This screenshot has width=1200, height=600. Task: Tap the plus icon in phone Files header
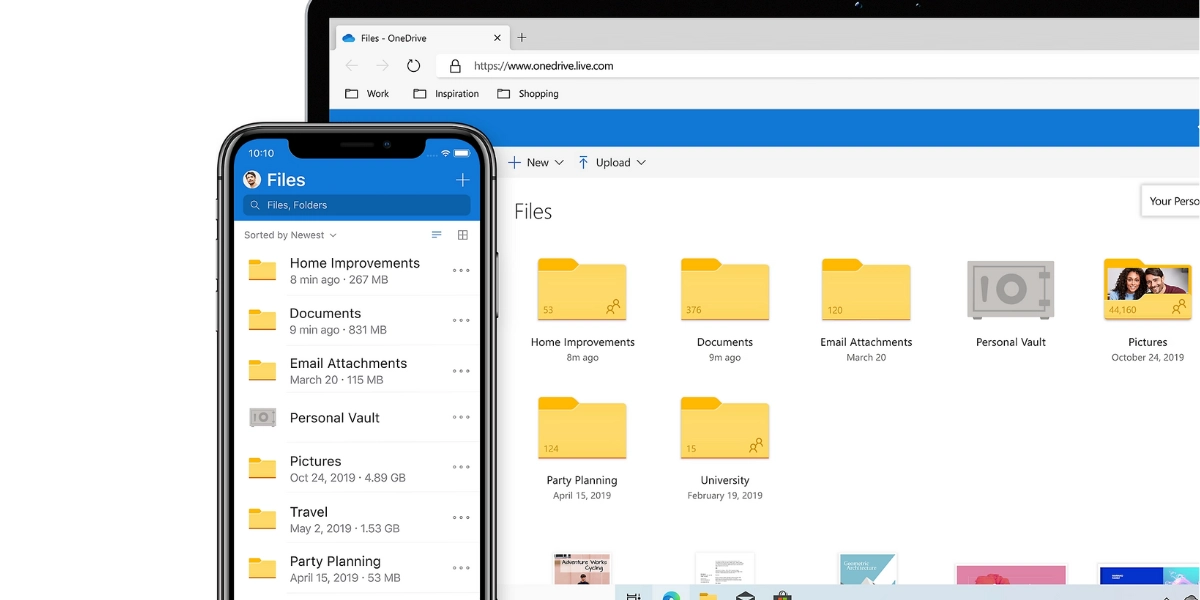[x=462, y=180]
